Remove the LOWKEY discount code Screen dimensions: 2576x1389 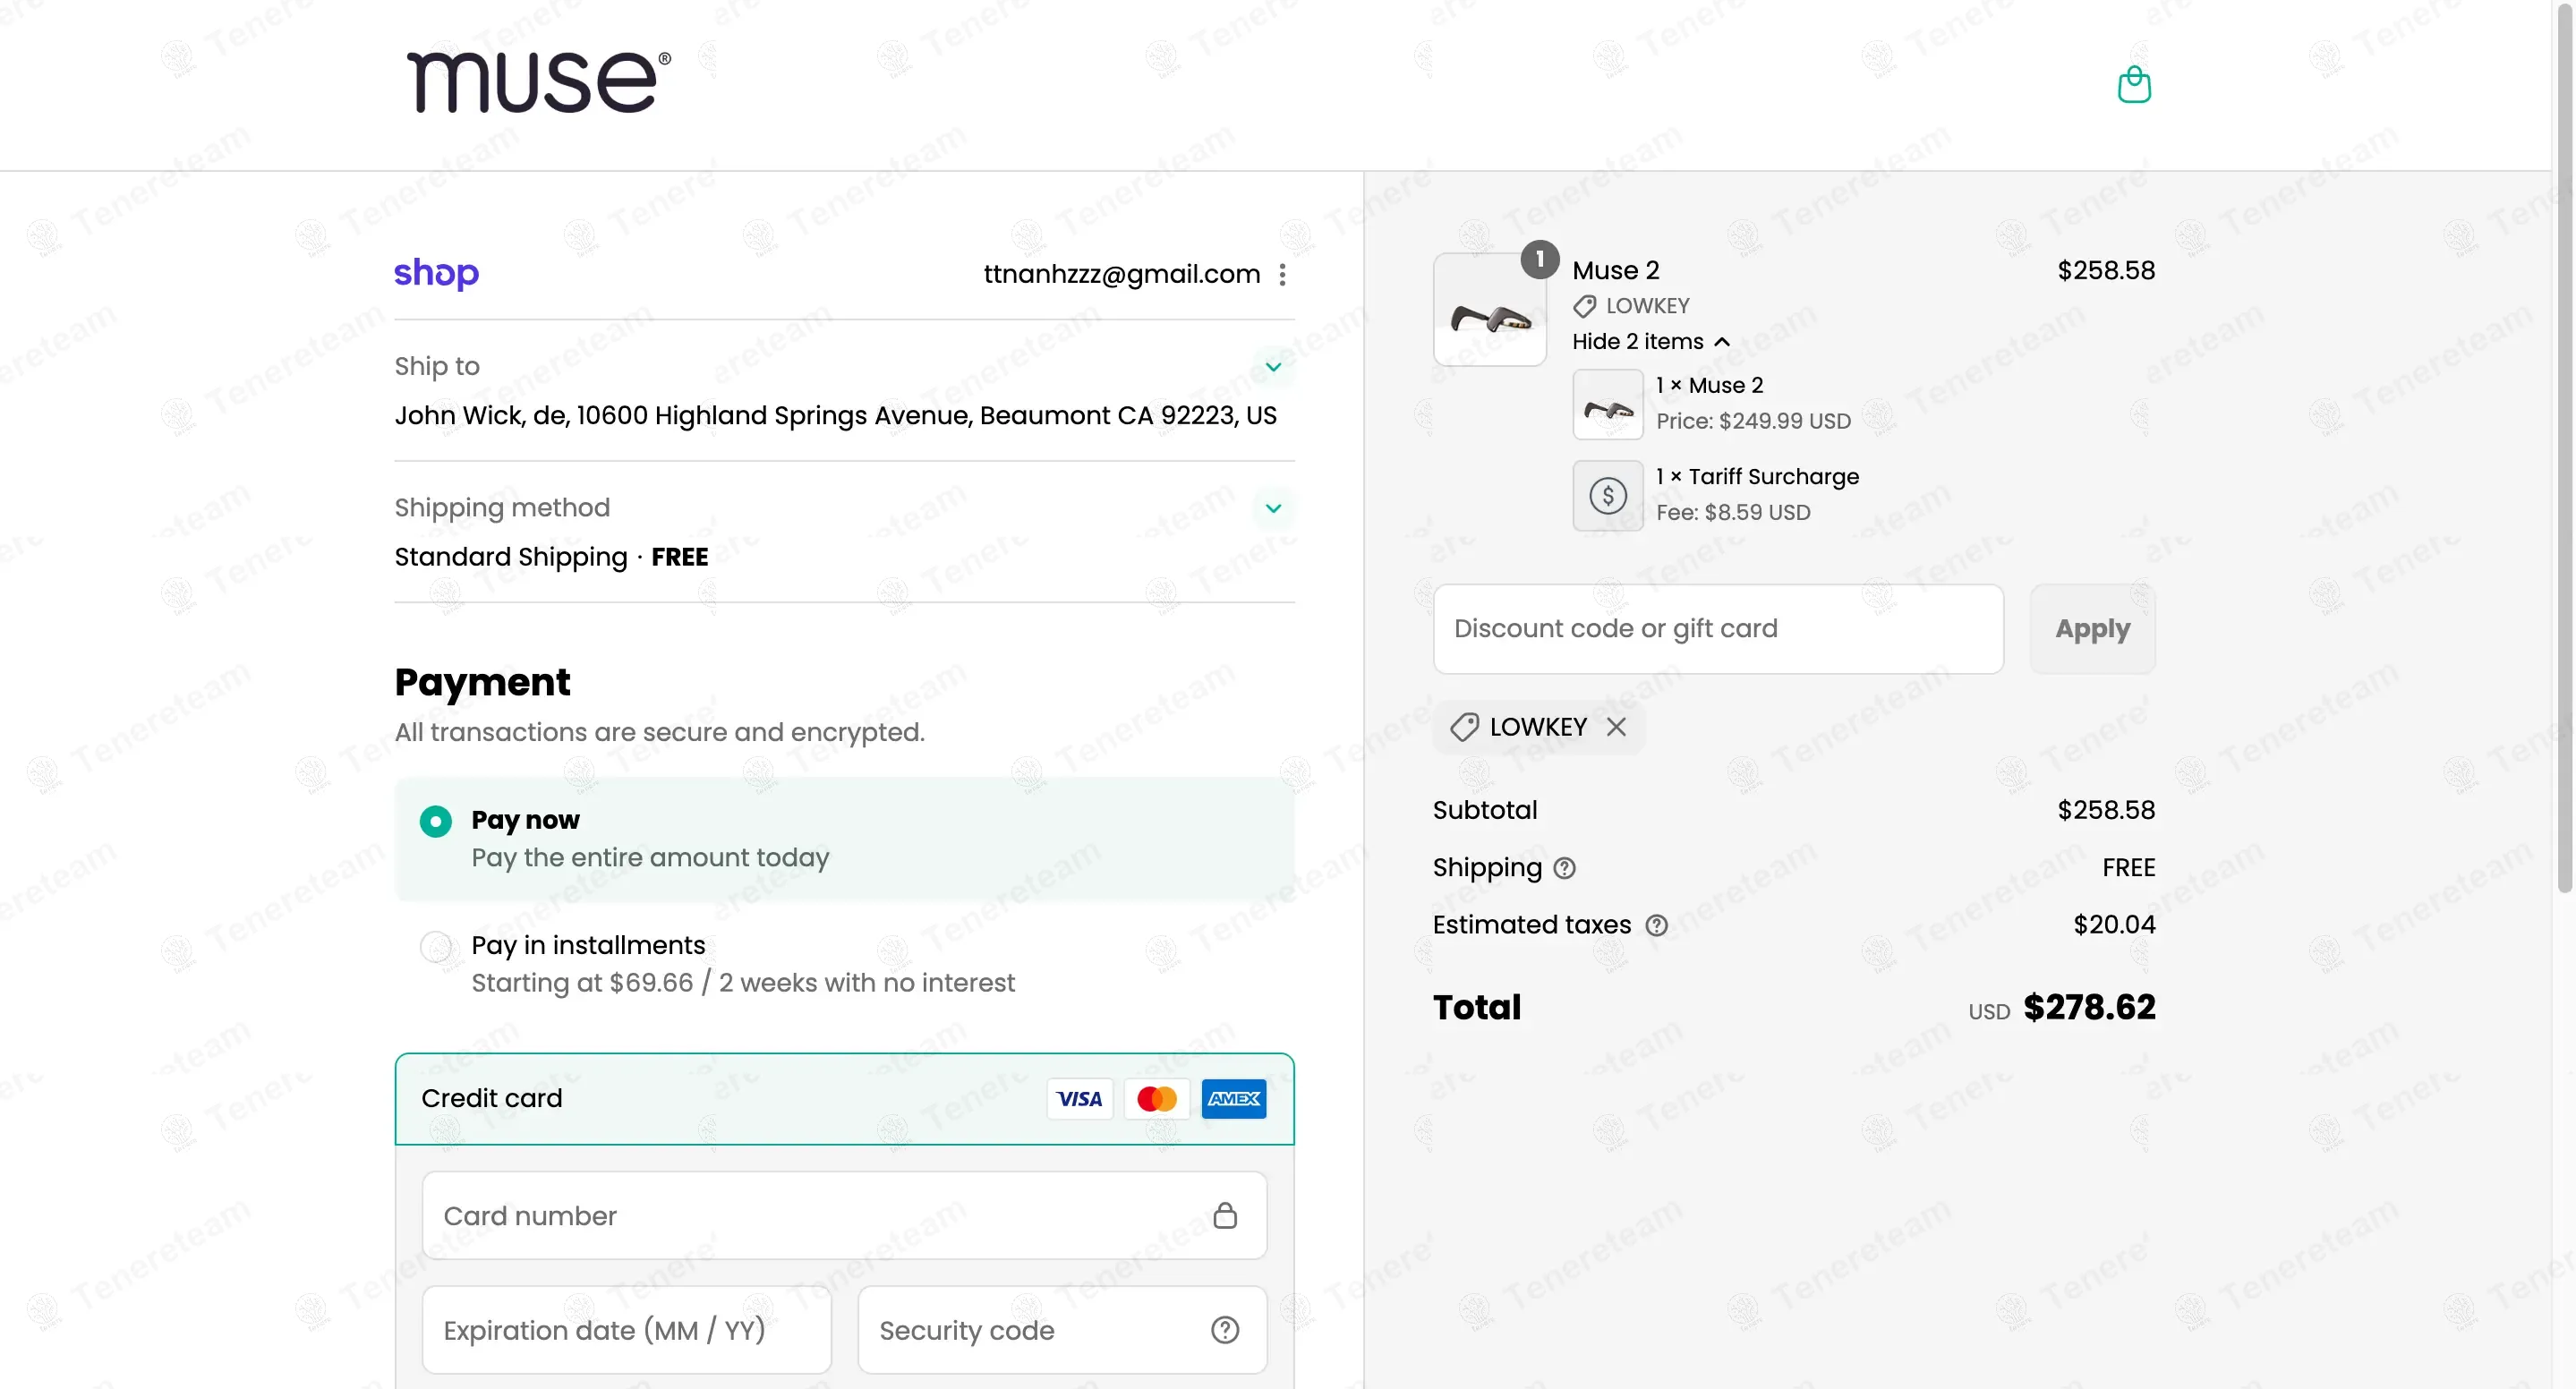pos(1616,727)
